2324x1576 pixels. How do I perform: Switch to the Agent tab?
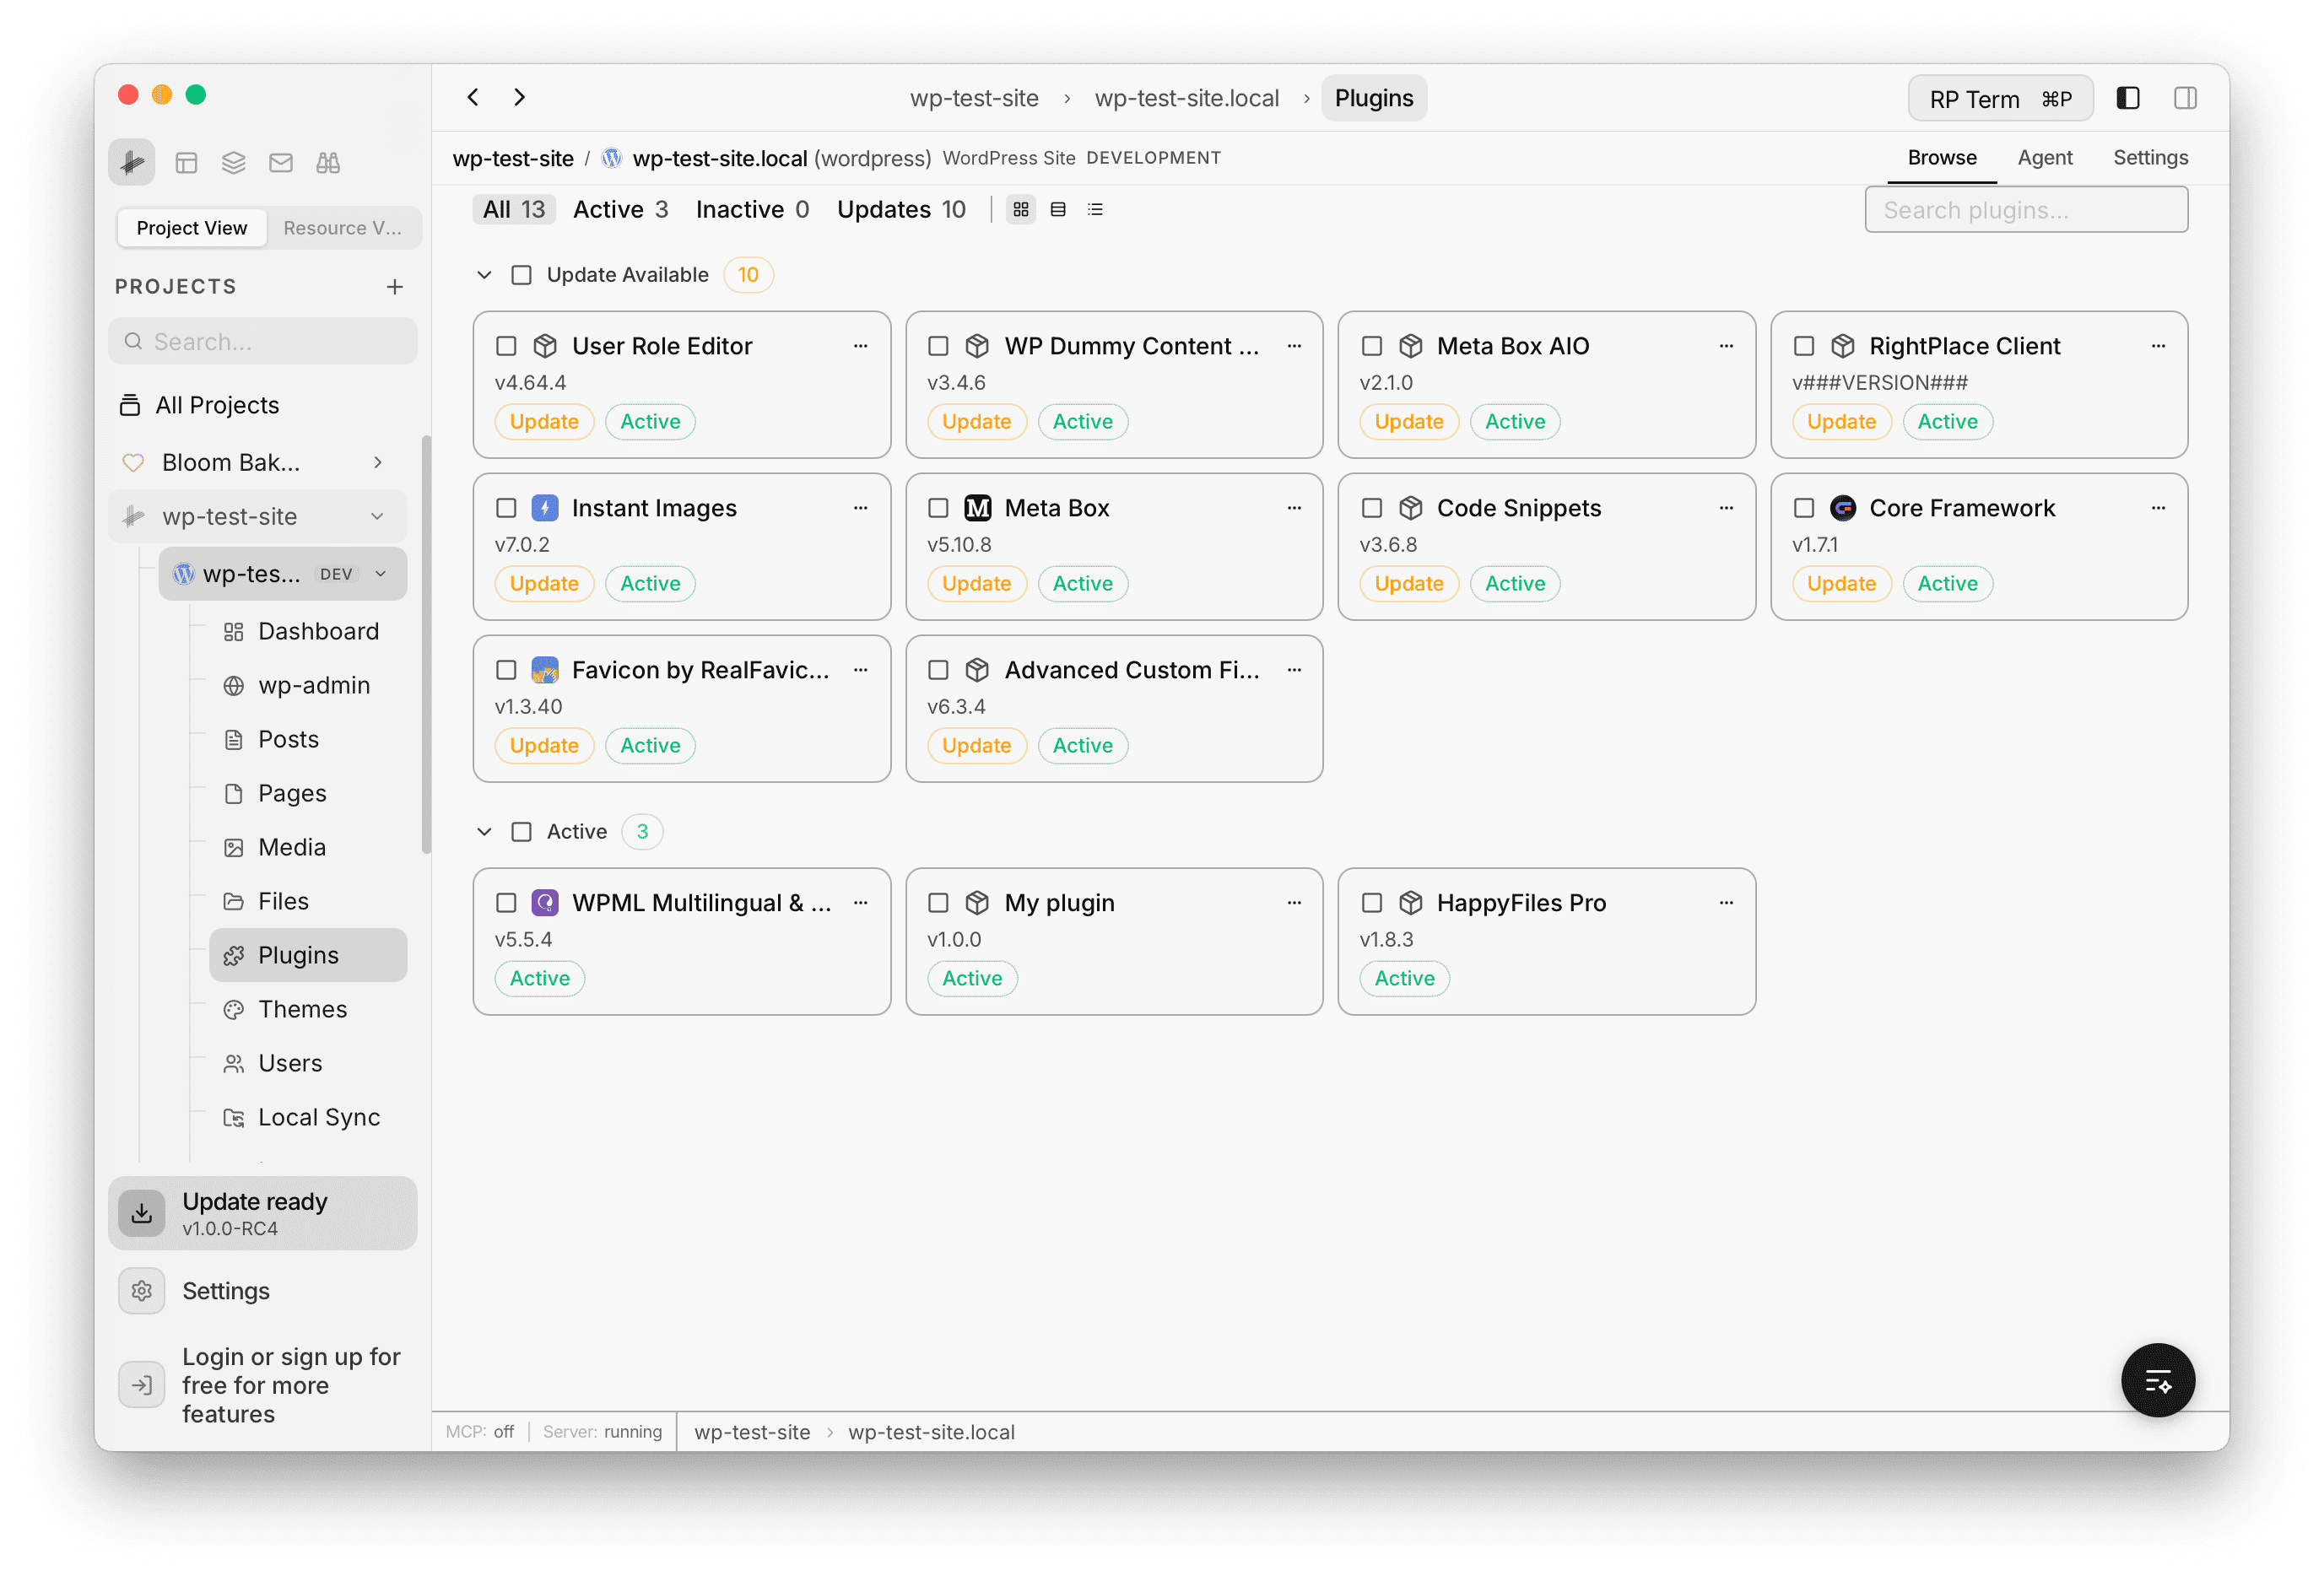click(2045, 157)
